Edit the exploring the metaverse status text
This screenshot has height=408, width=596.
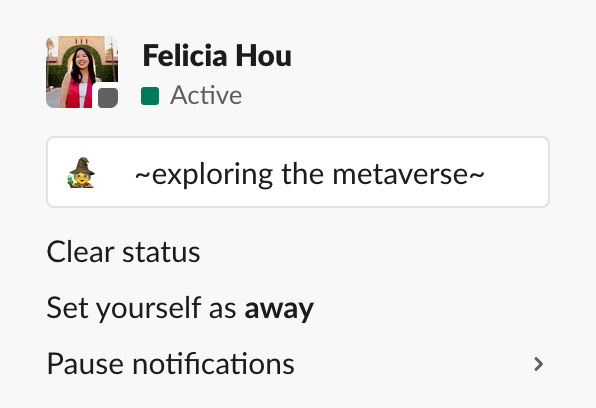pyautogui.click(x=310, y=175)
